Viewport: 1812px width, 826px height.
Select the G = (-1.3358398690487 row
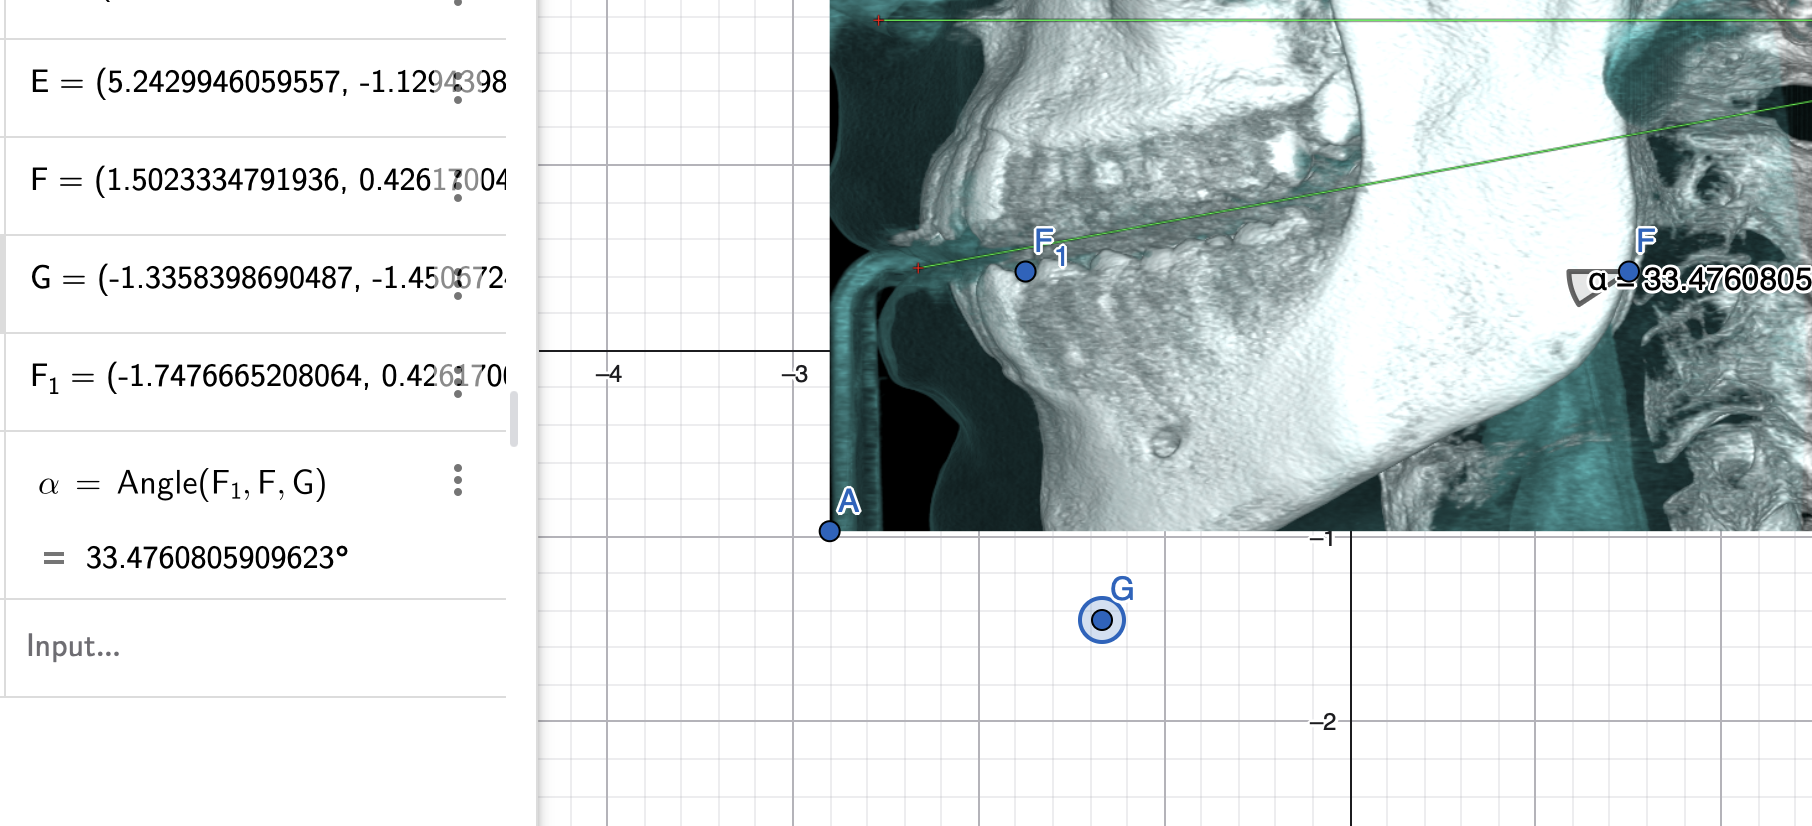coord(255,284)
